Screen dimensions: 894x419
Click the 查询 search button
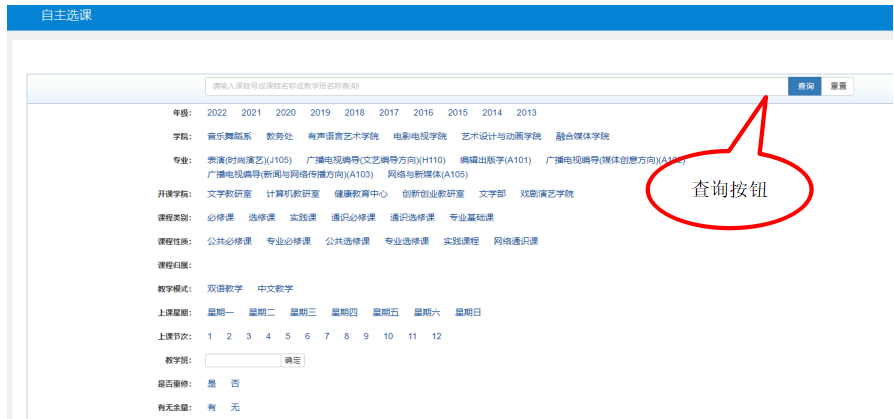click(804, 86)
